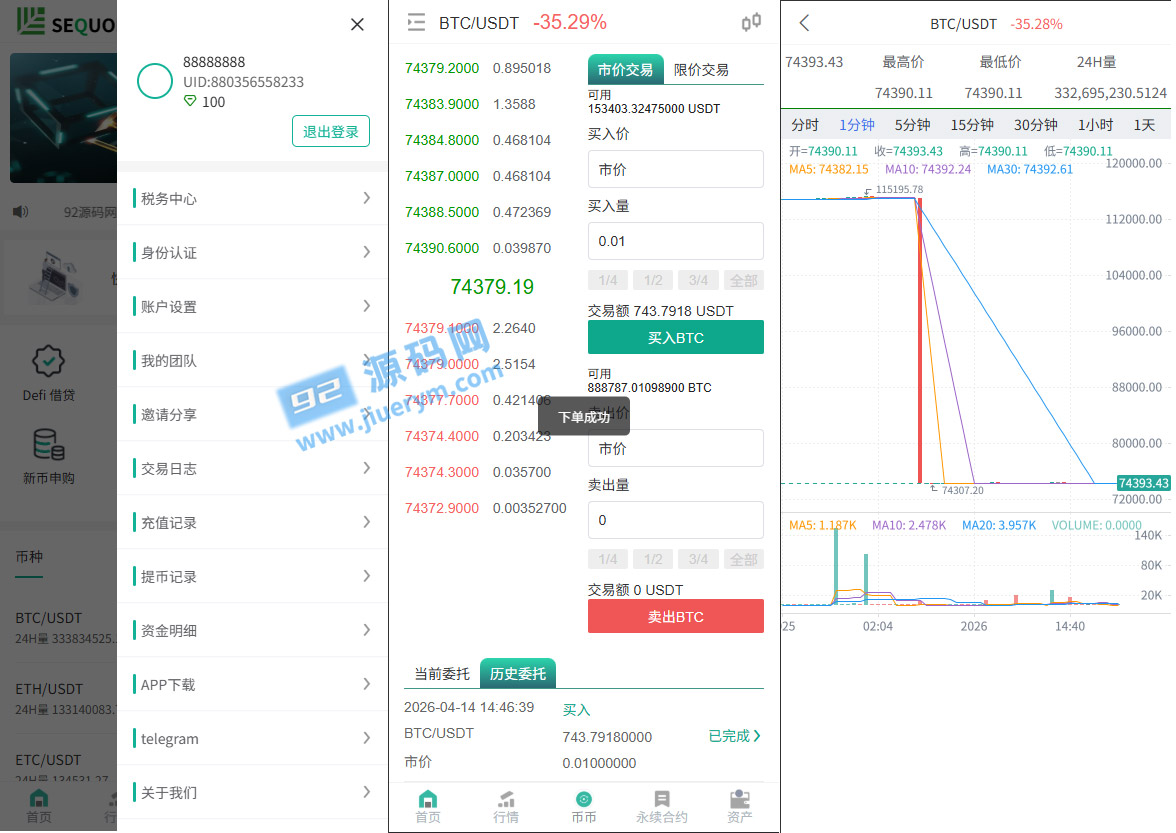Click the round user avatar circle

pyautogui.click(x=155, y=81)
